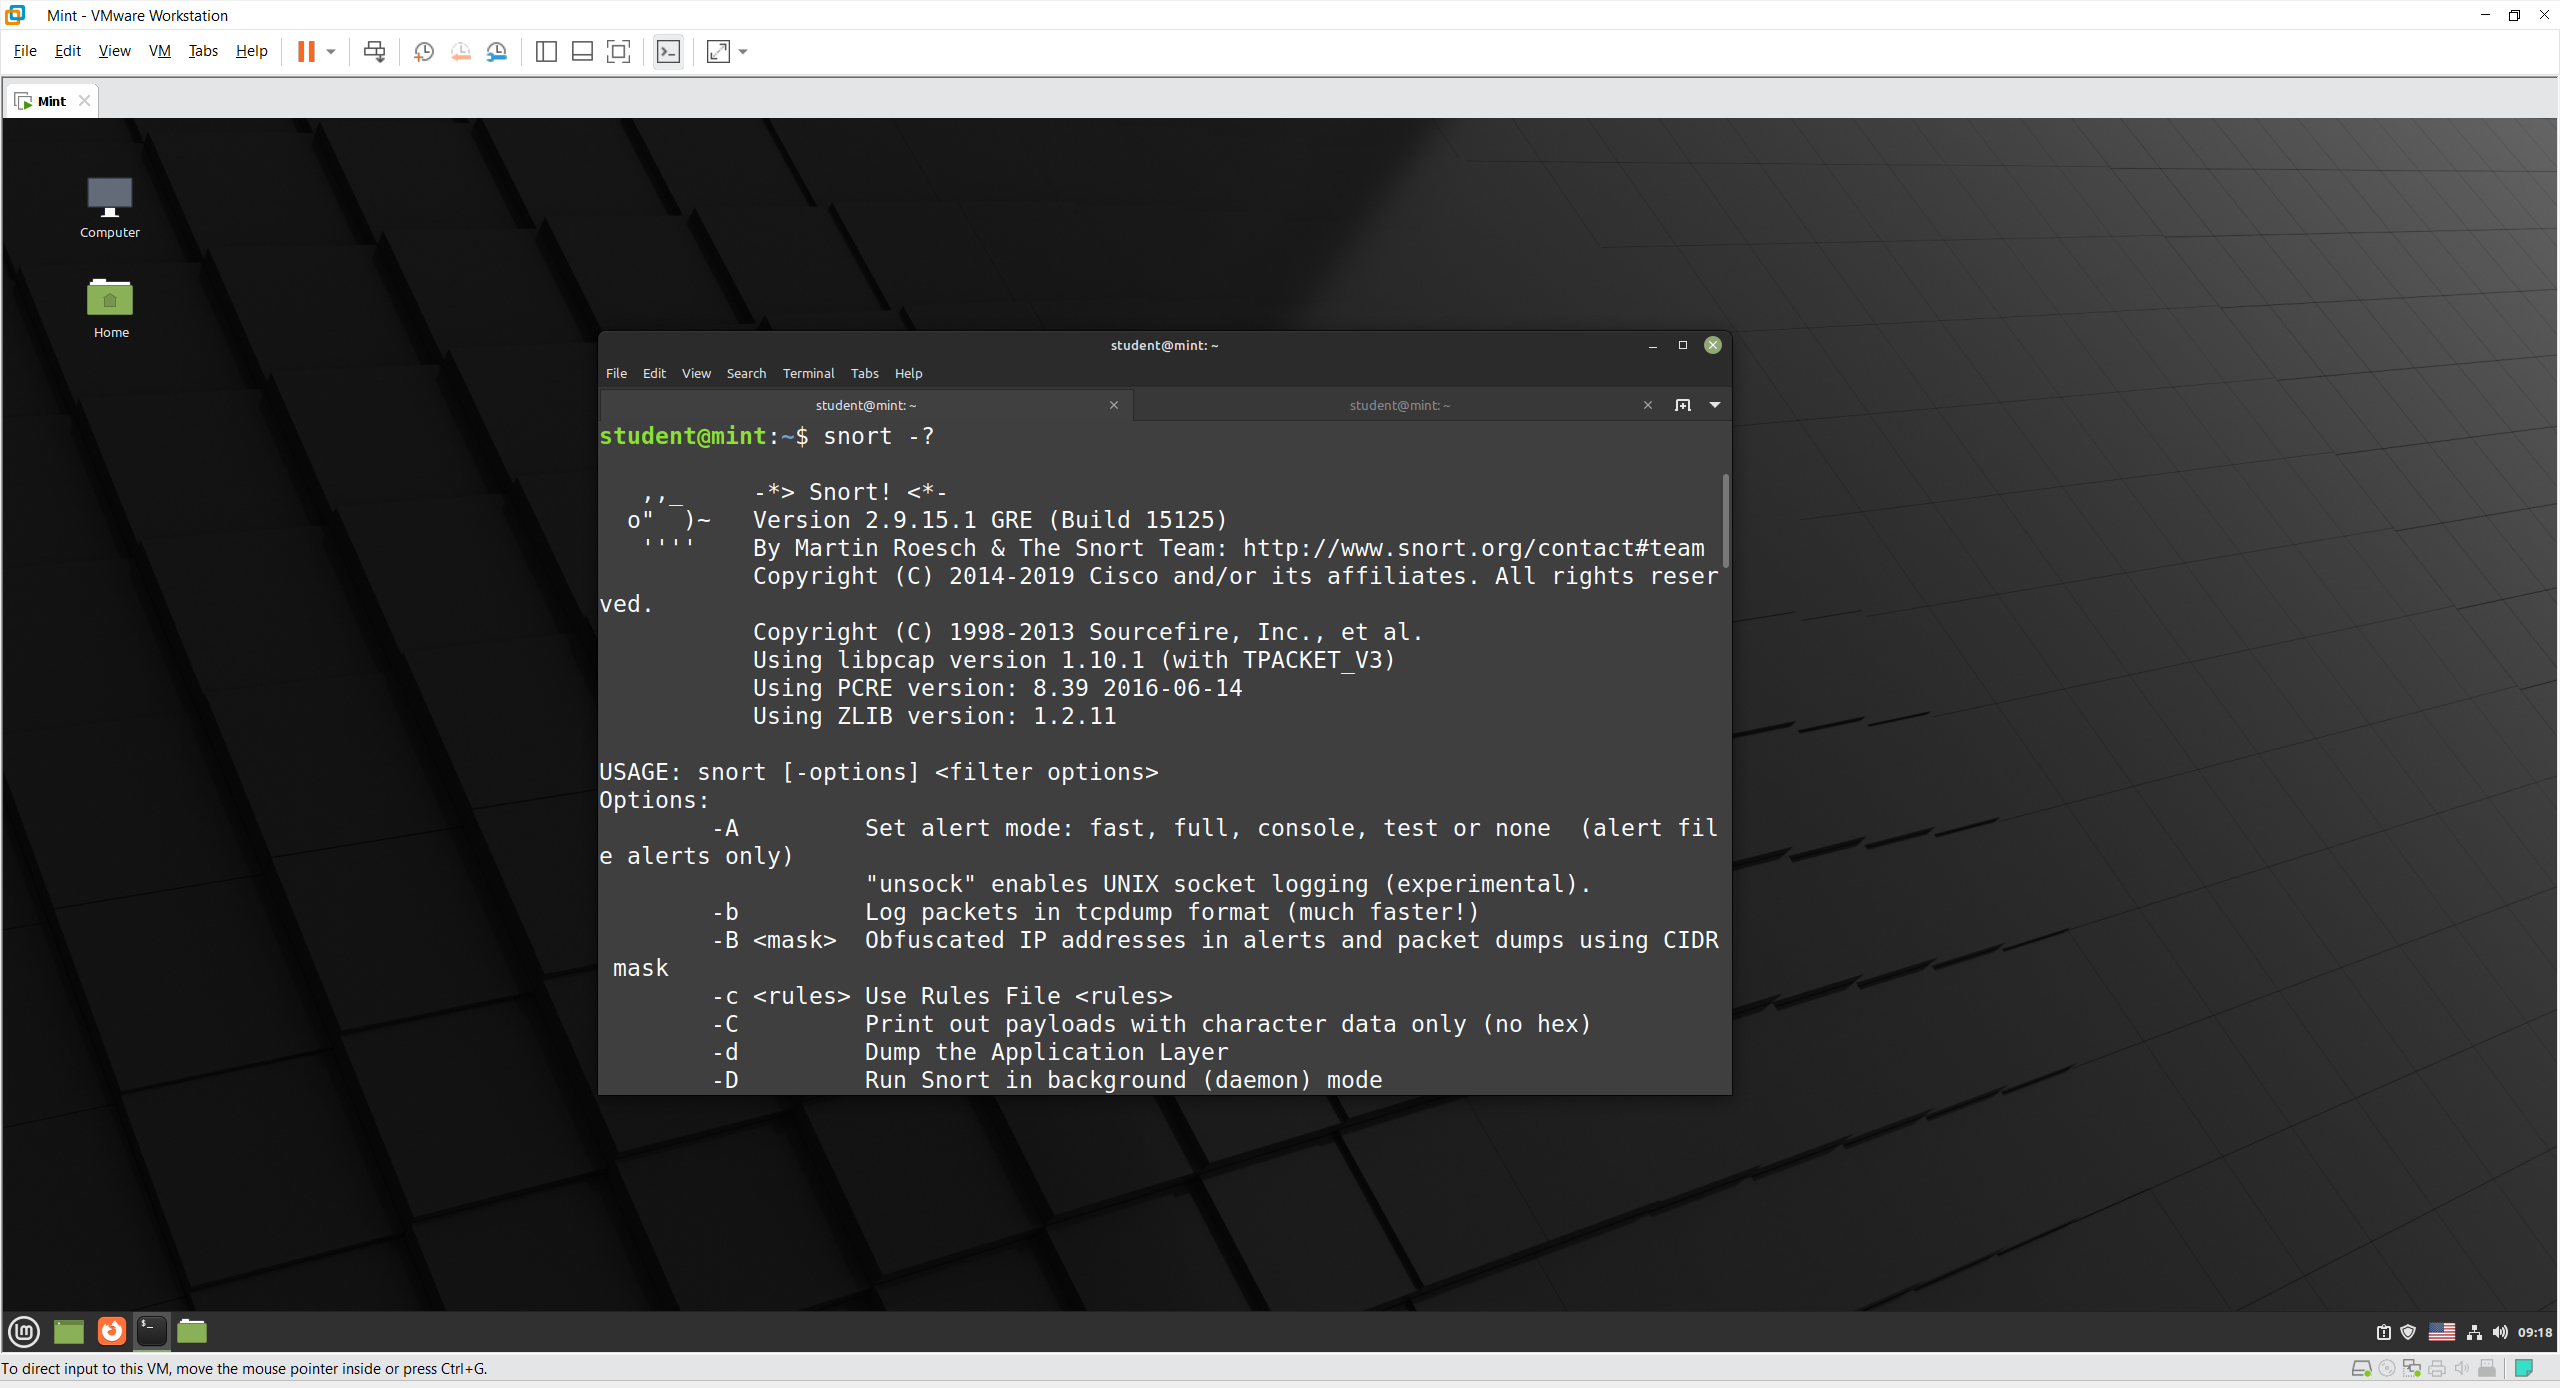Expand the power options dropdown arrow
Screen dimensions: 2560x1388
point(331,51)
